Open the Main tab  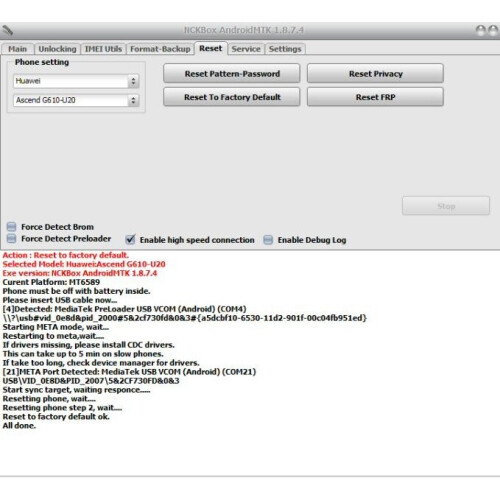[x=17, y=49]
